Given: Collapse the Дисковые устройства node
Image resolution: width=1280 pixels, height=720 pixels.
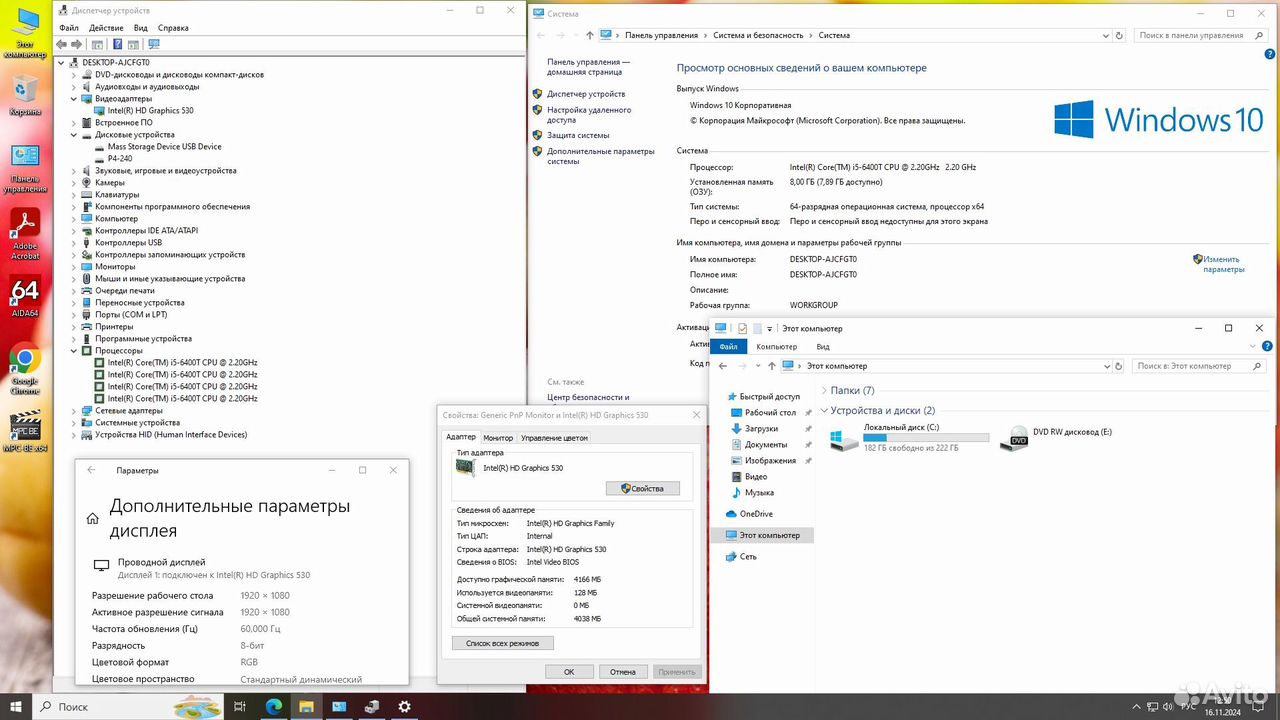Looking at the screenshot, I should click(74, 135).
